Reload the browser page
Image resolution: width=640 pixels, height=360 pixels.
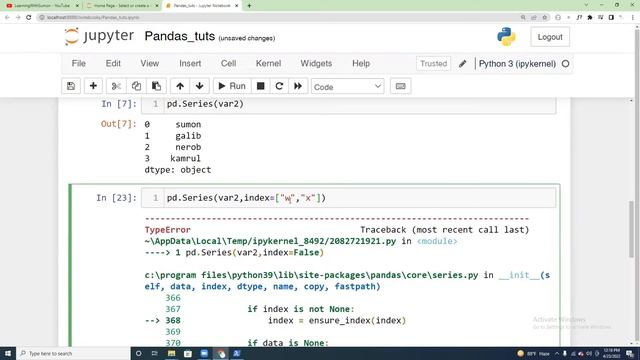tap(29, 18)
